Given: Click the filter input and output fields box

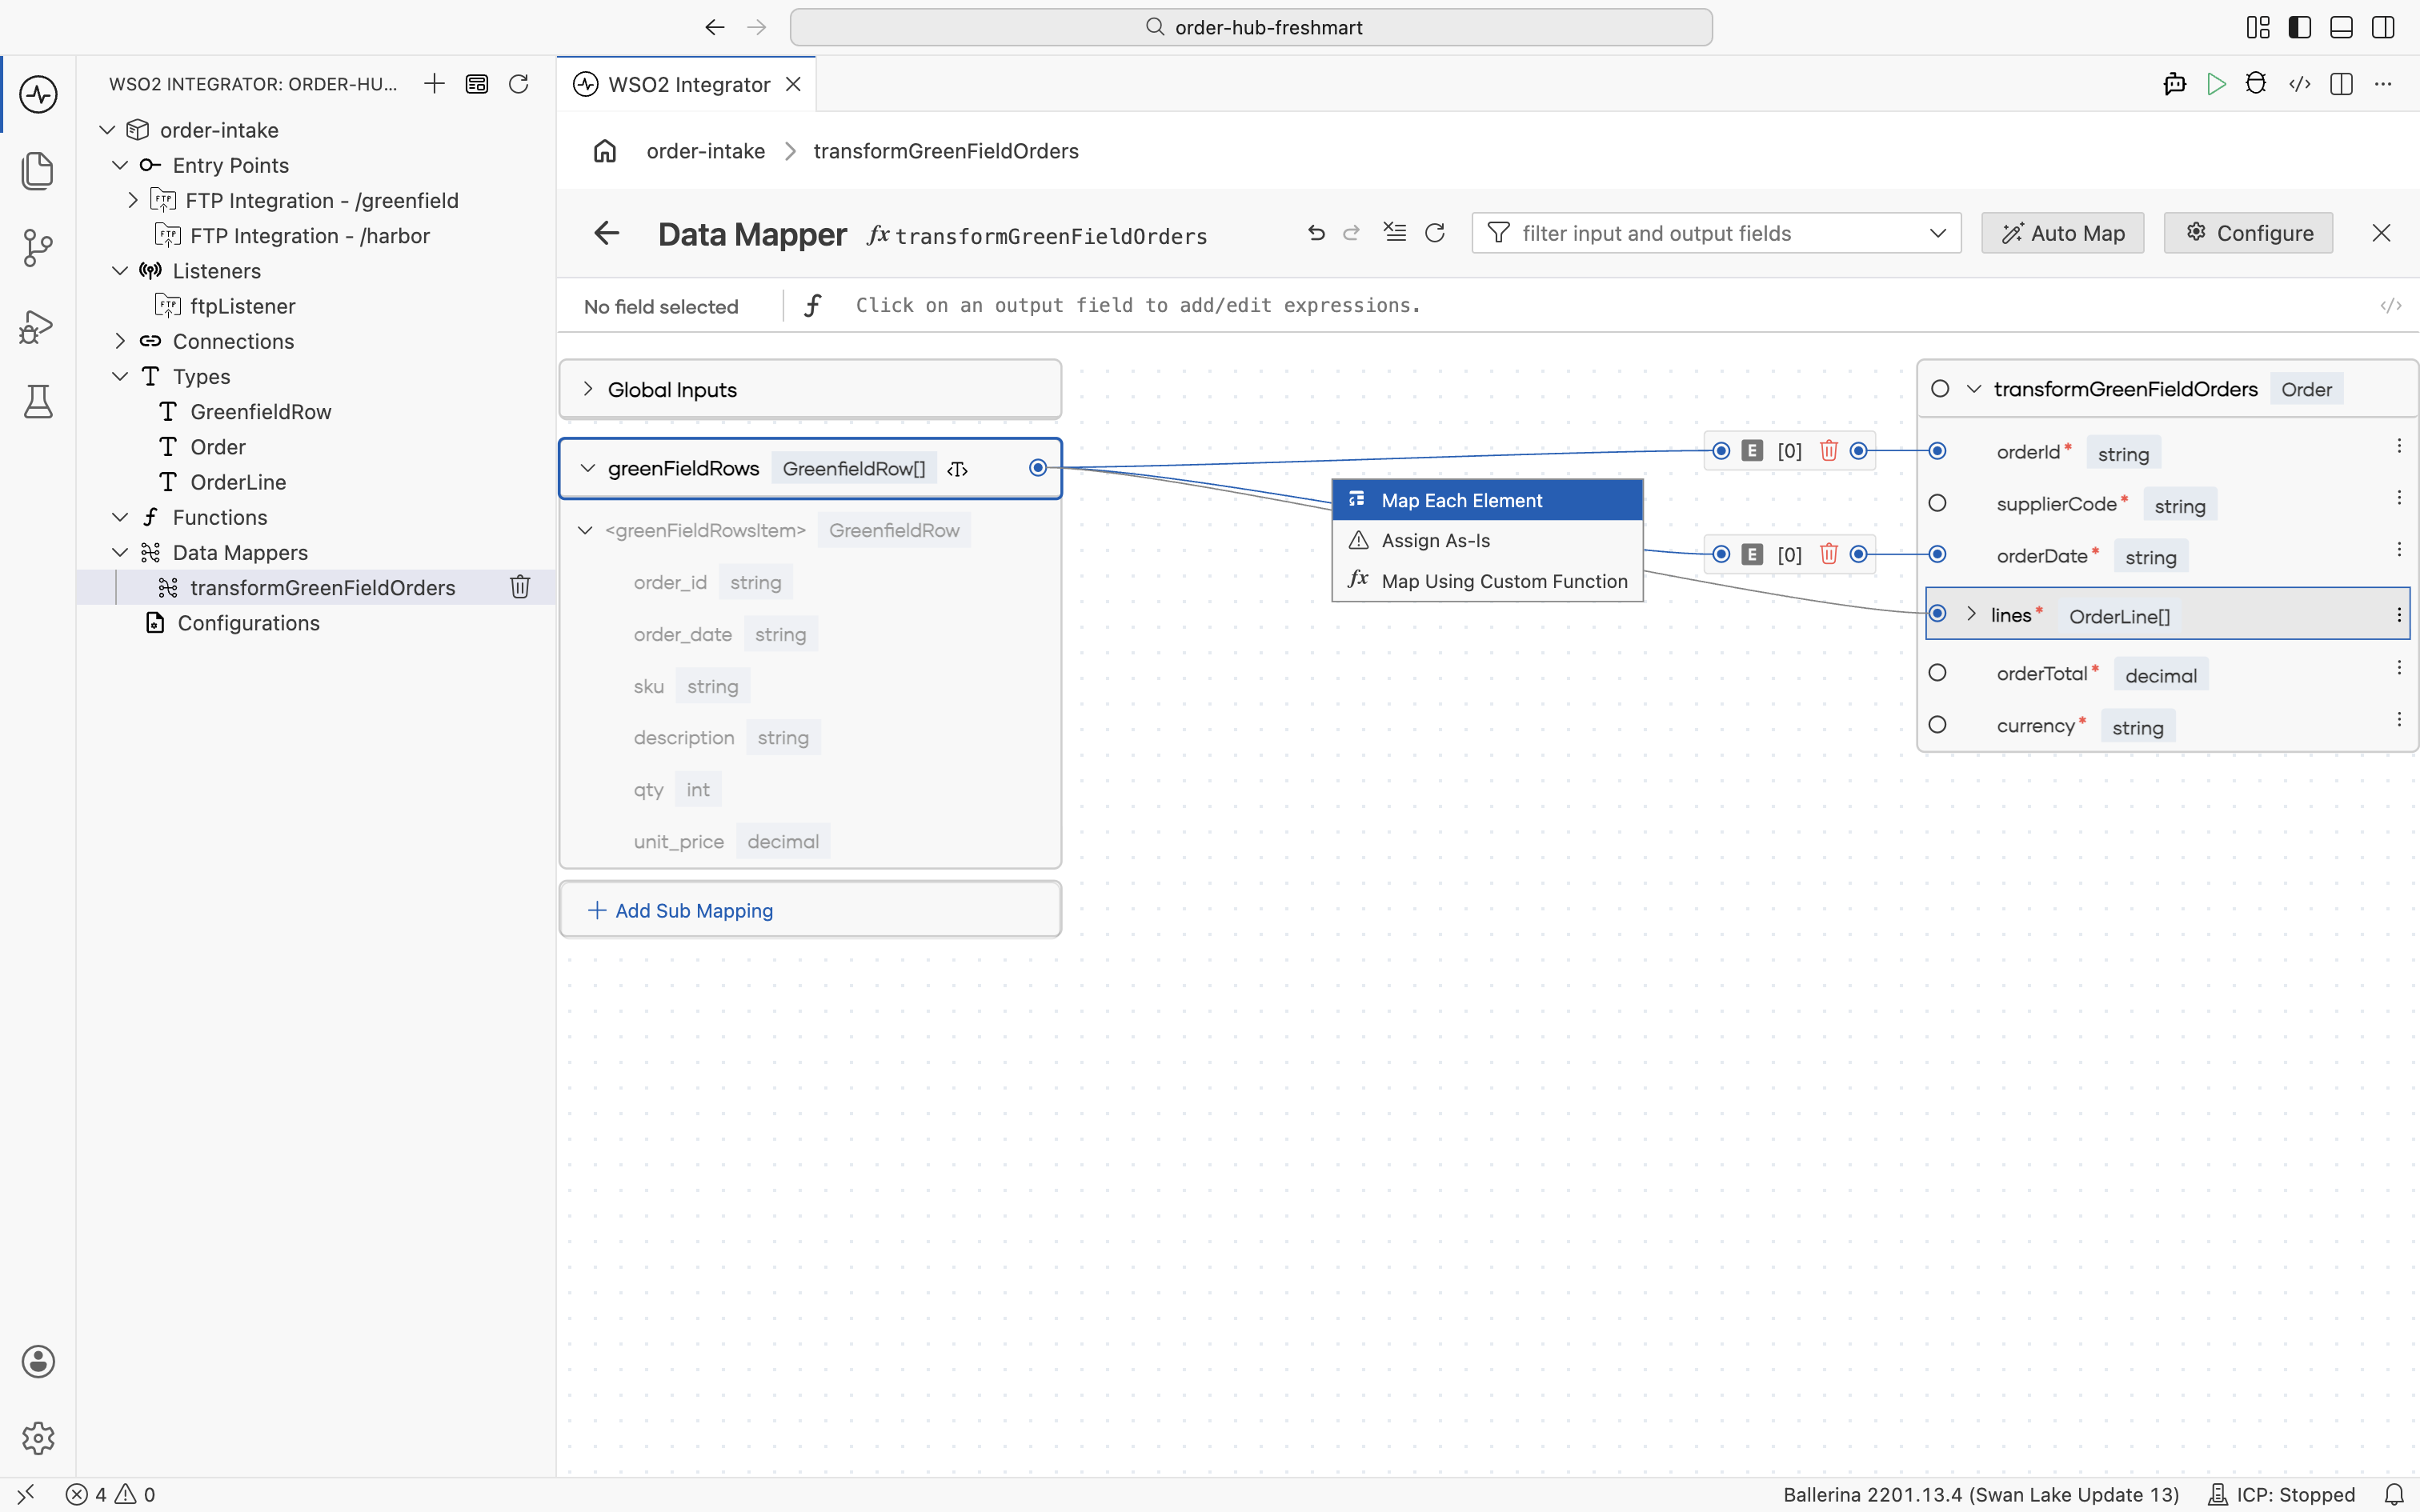Looking at the screenshot, I should click(x=1716, y=233).
